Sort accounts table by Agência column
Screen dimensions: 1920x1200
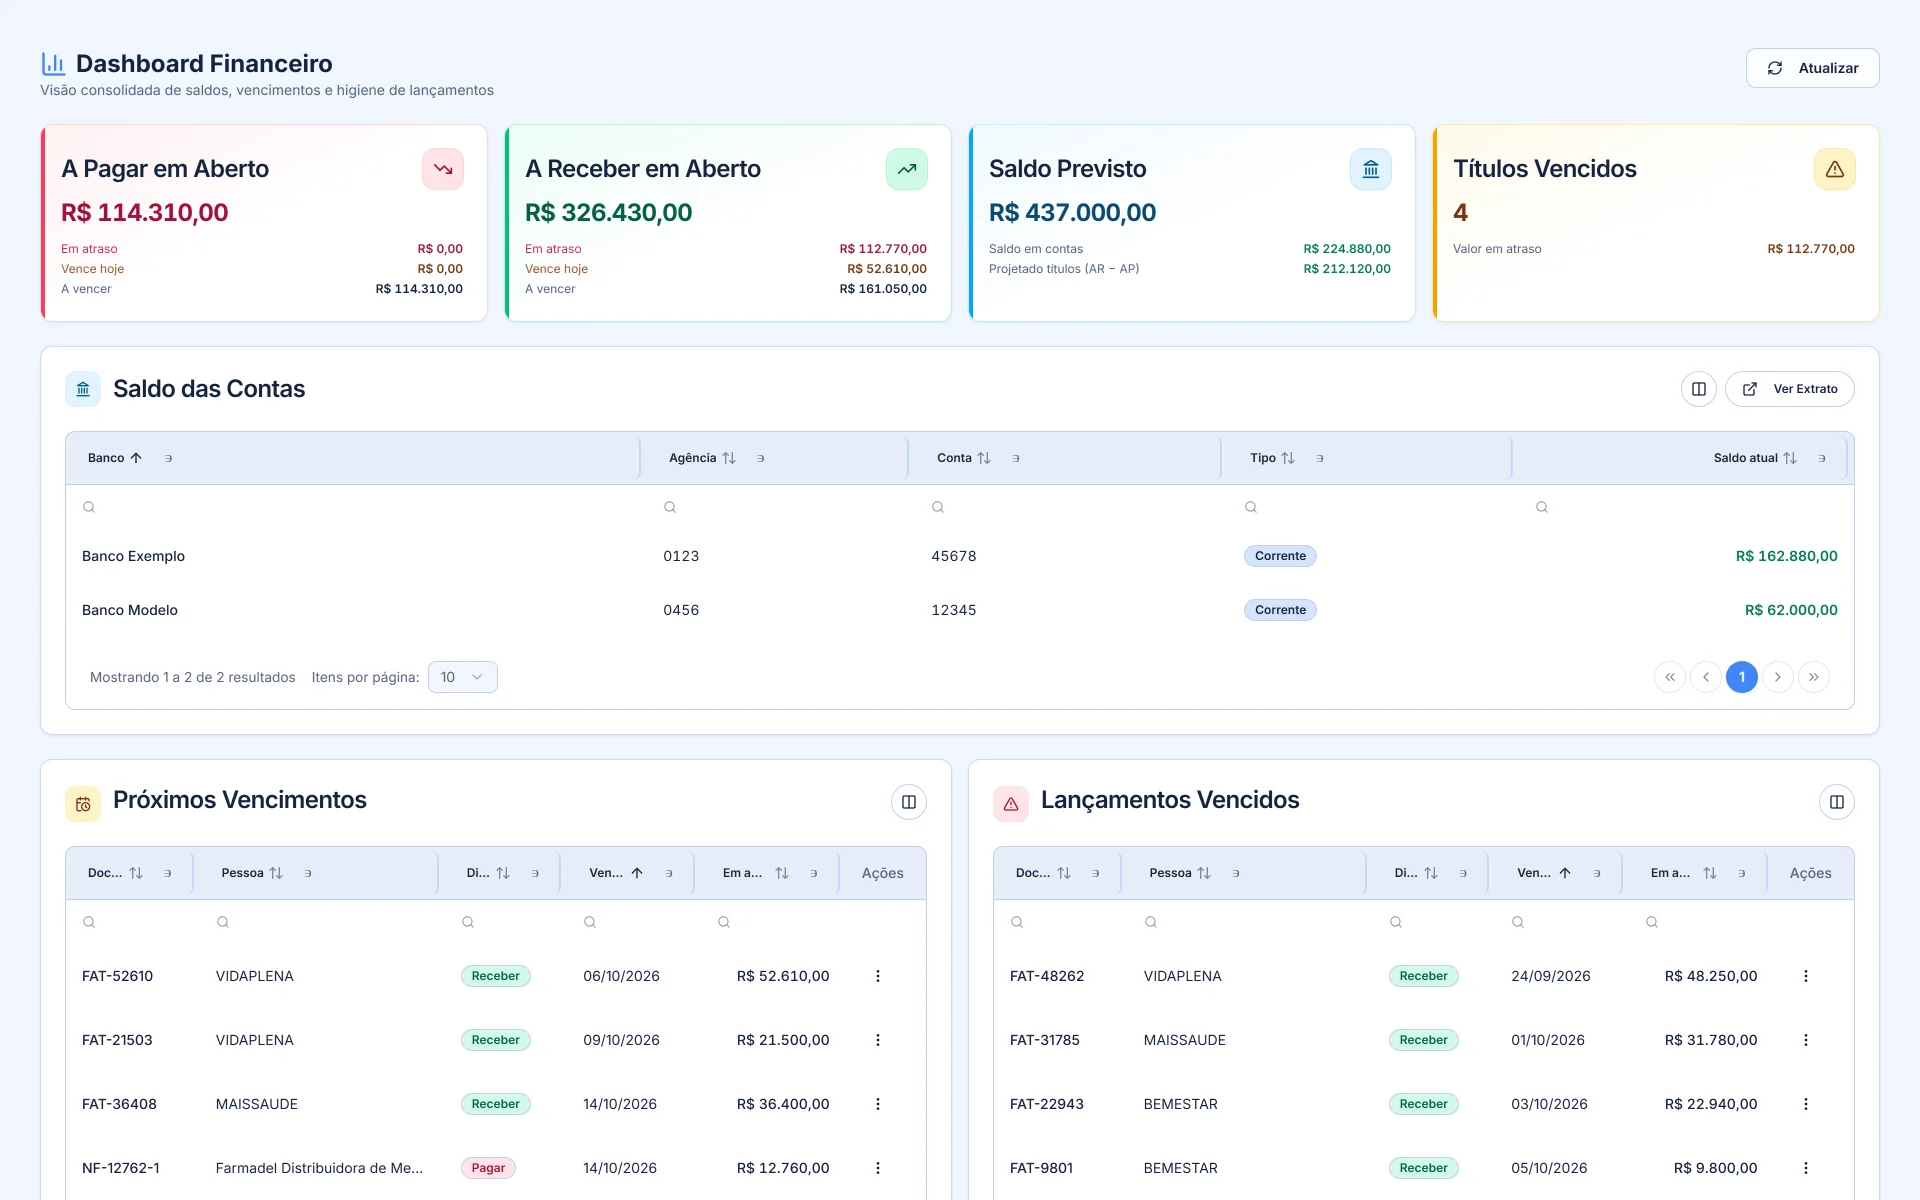click(x=702, y=458)
